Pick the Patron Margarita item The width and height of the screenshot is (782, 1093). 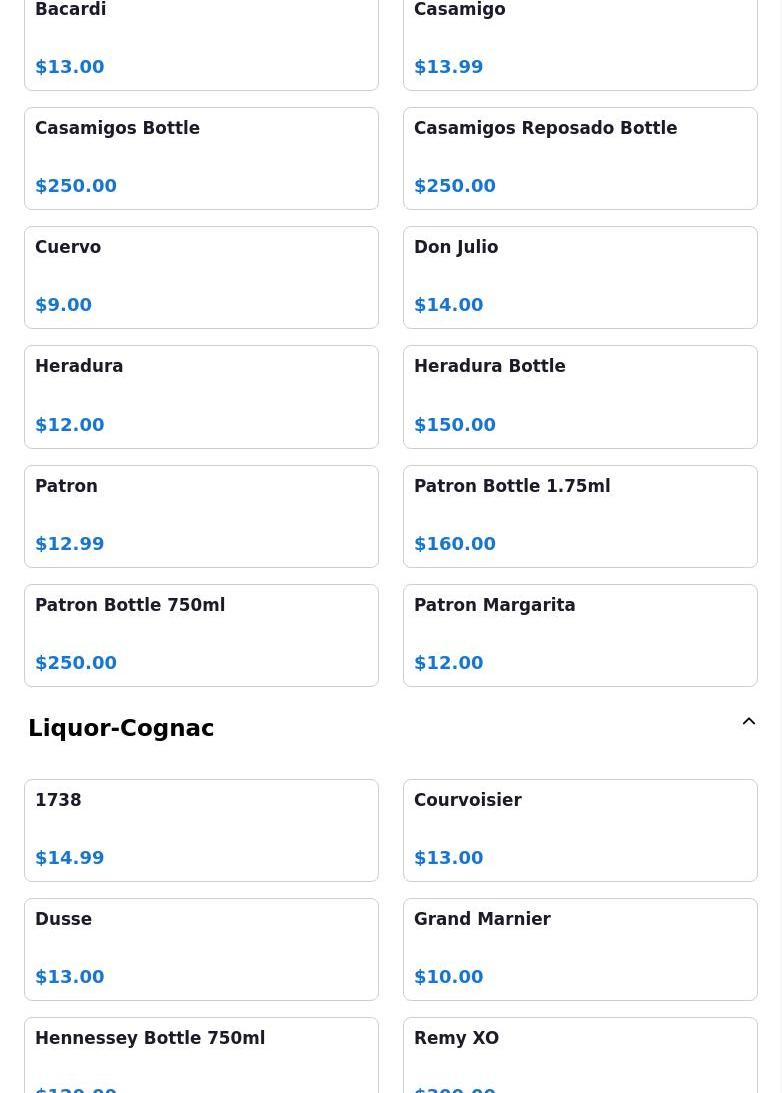pos(580,635)
